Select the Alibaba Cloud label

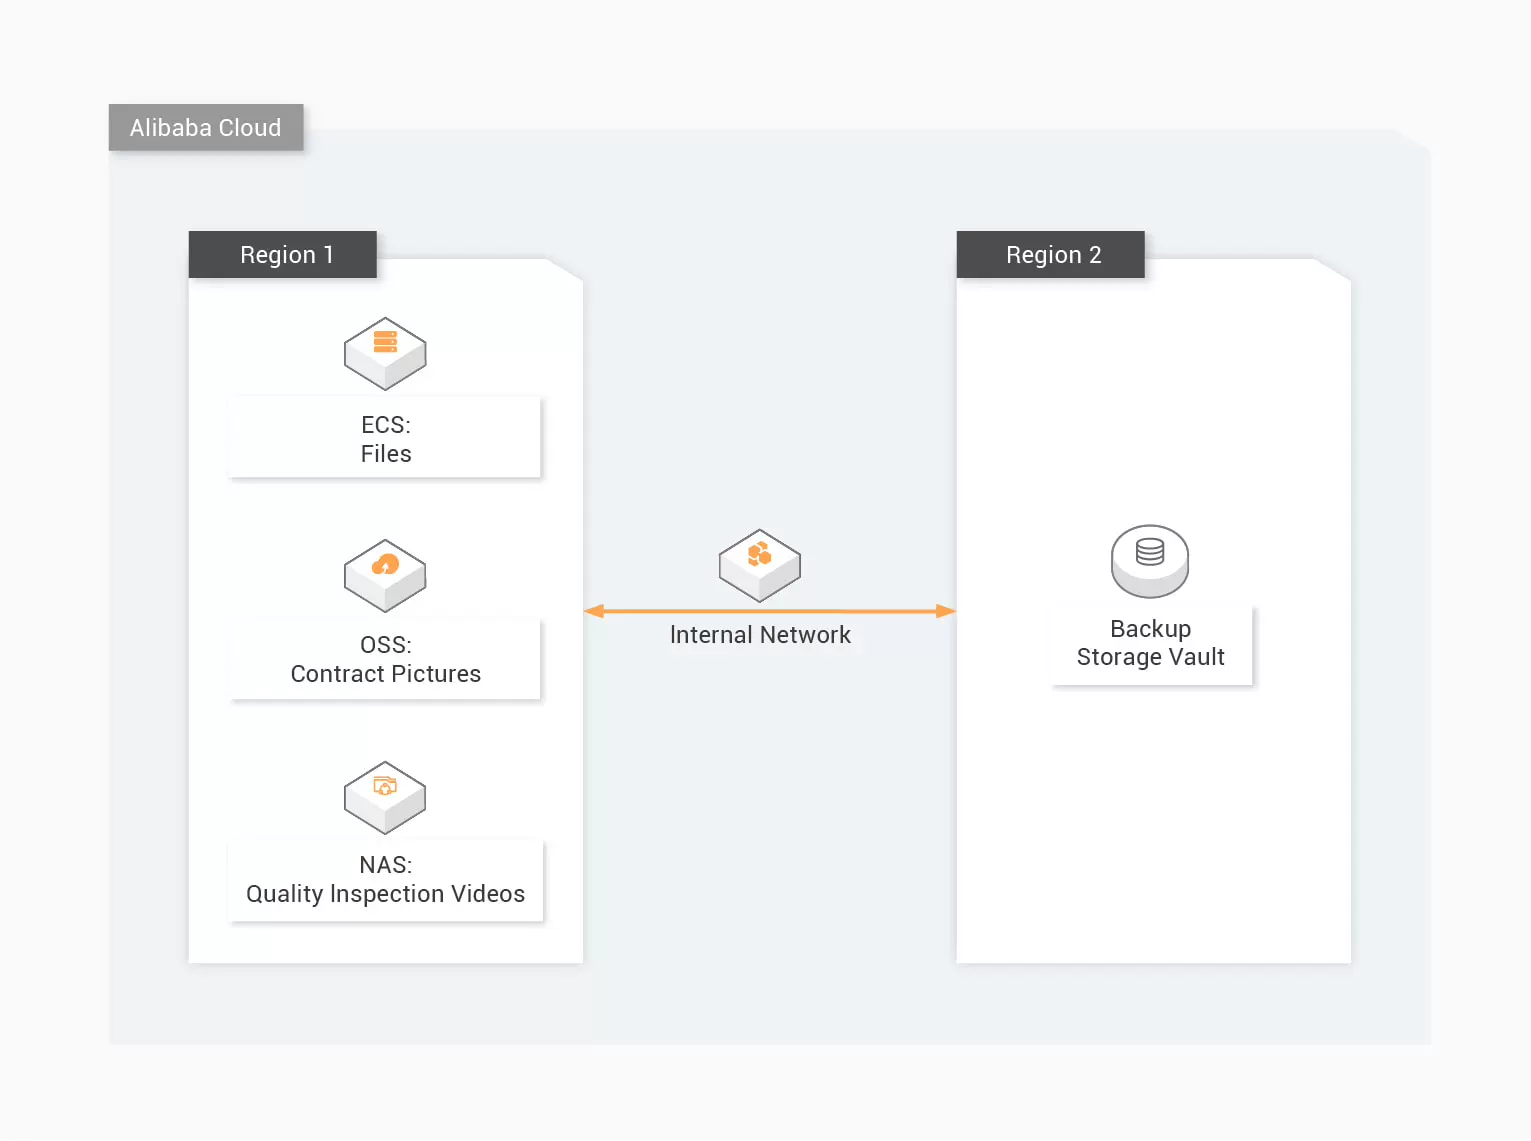coord(206,128)
